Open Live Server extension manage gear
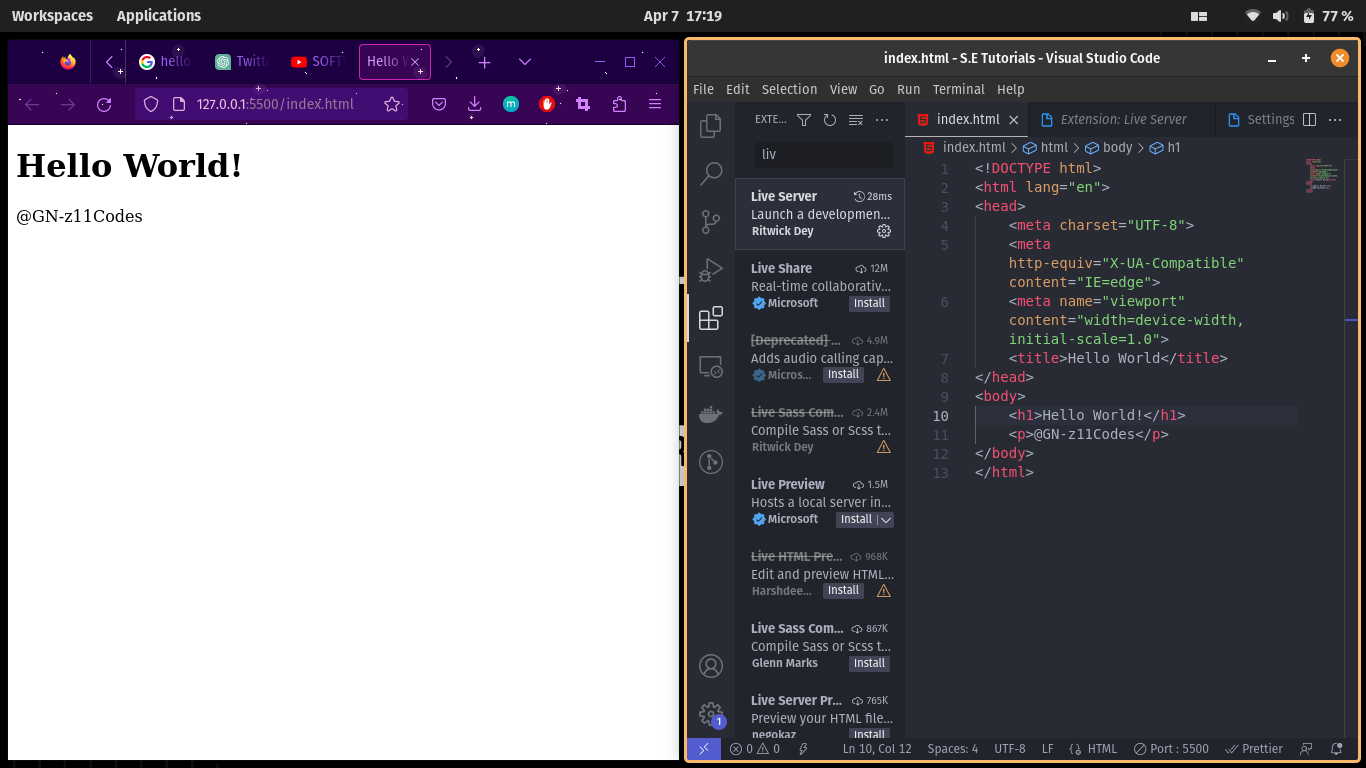 tap(884, 231)
